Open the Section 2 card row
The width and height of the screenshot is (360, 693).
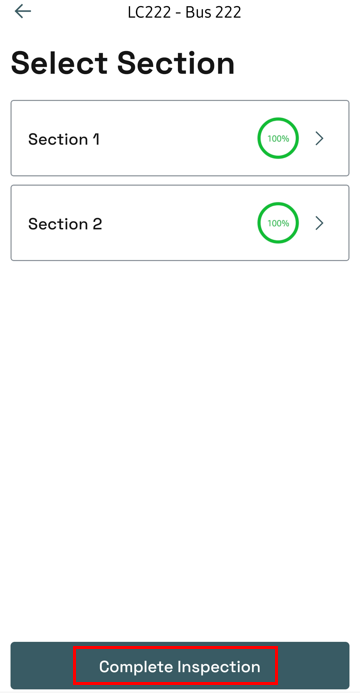pos(180,223)
